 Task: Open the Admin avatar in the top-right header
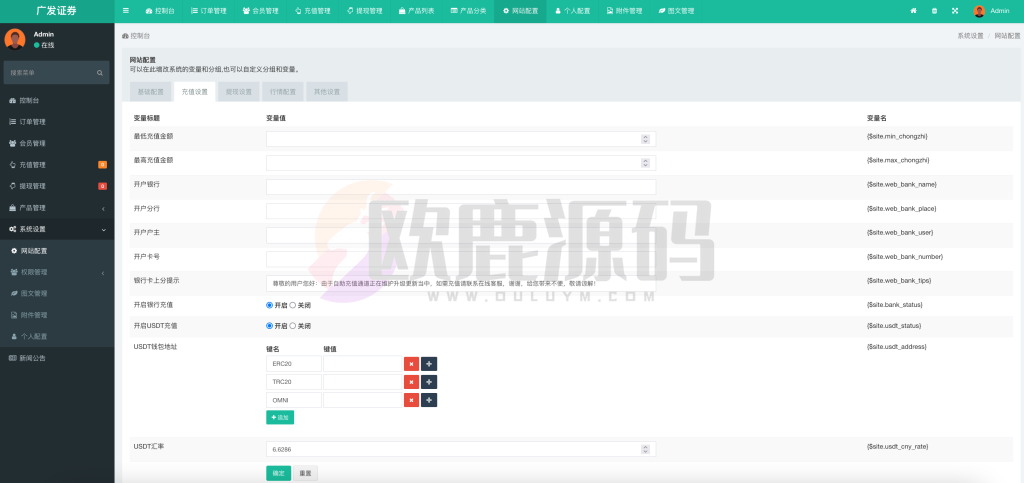click(979, 11)
